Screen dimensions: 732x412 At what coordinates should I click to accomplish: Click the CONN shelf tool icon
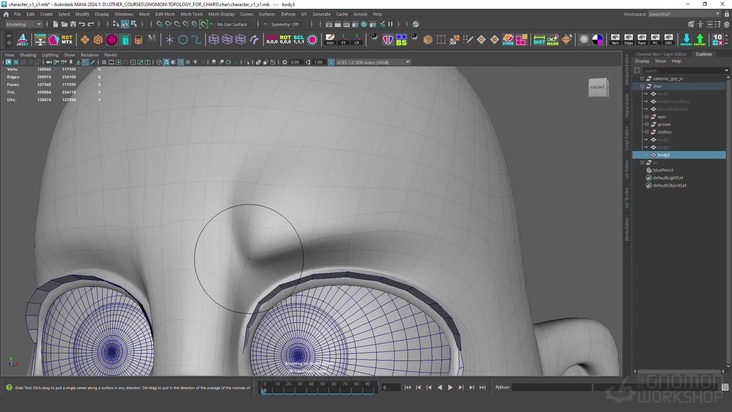[x=508, y=39]
